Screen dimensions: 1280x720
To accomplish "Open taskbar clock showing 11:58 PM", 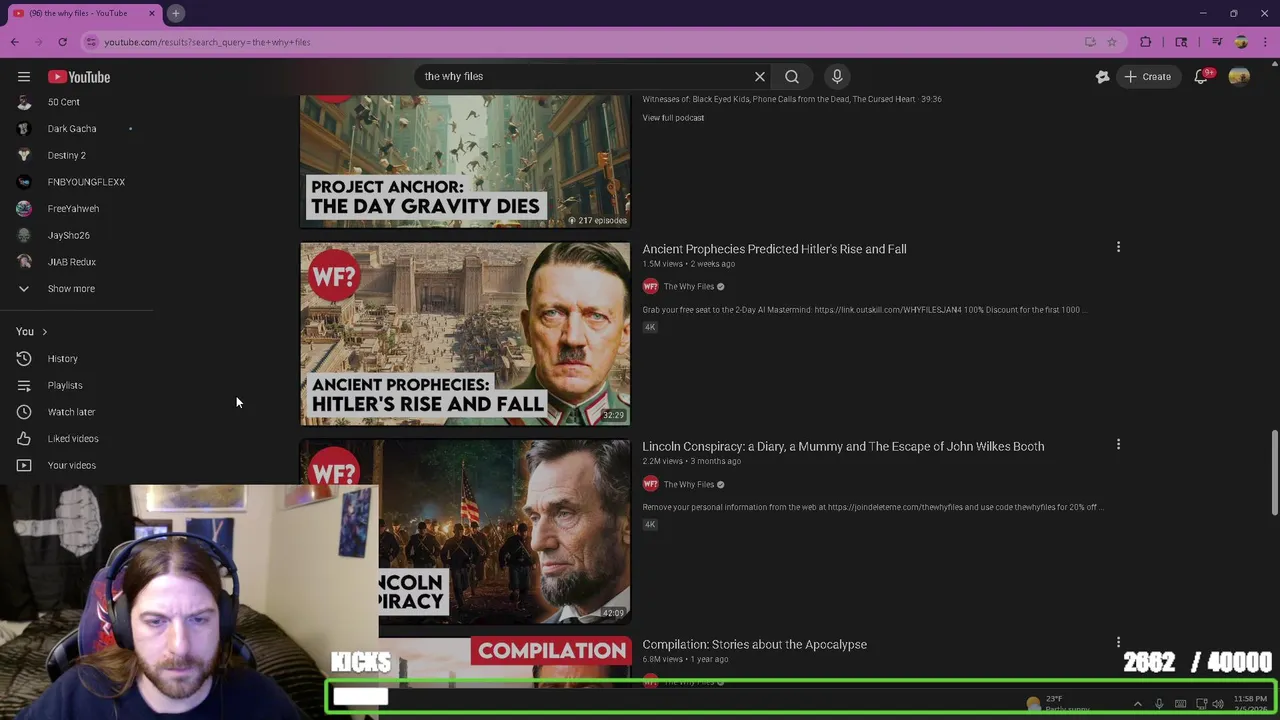I will [x=1250, y=704].
